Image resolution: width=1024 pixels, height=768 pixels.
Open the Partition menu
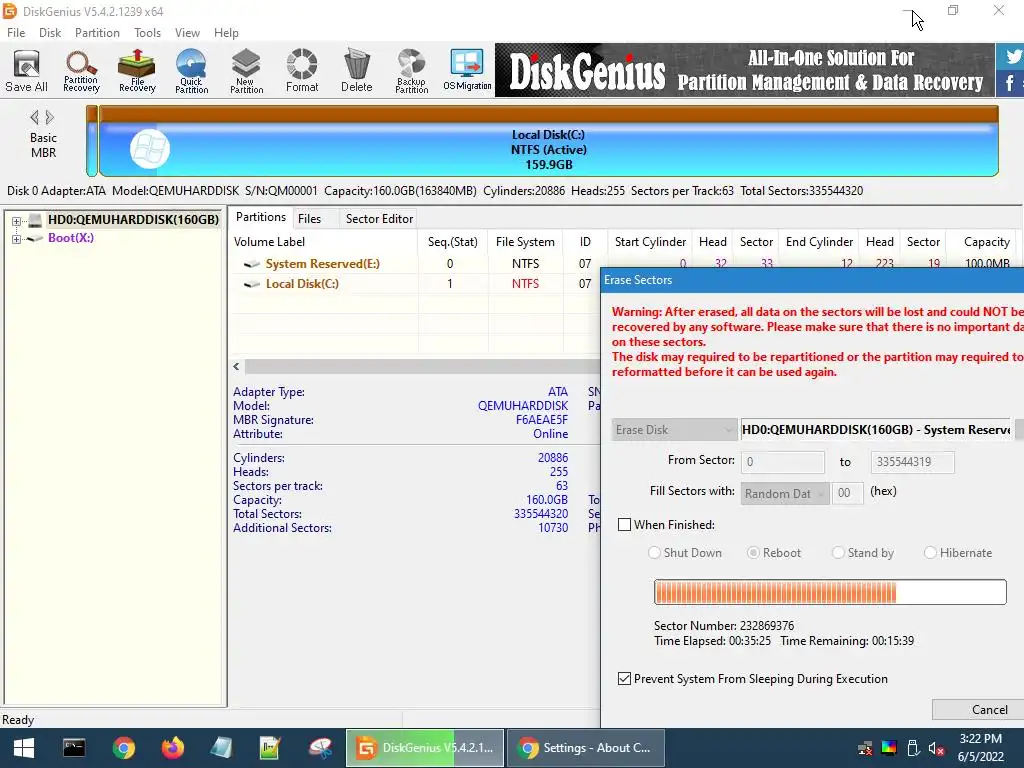[x=97, y=33]
